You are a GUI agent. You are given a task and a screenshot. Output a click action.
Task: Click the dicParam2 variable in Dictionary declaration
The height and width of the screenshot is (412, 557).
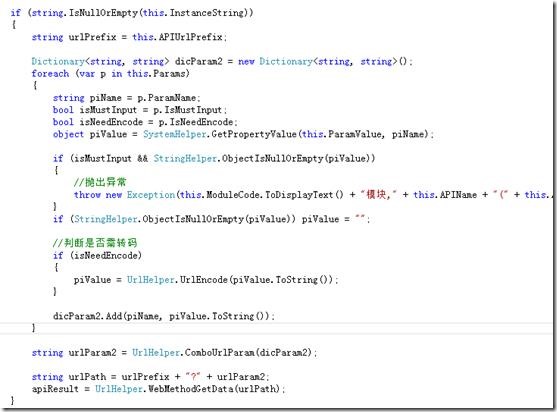point(199,61)
